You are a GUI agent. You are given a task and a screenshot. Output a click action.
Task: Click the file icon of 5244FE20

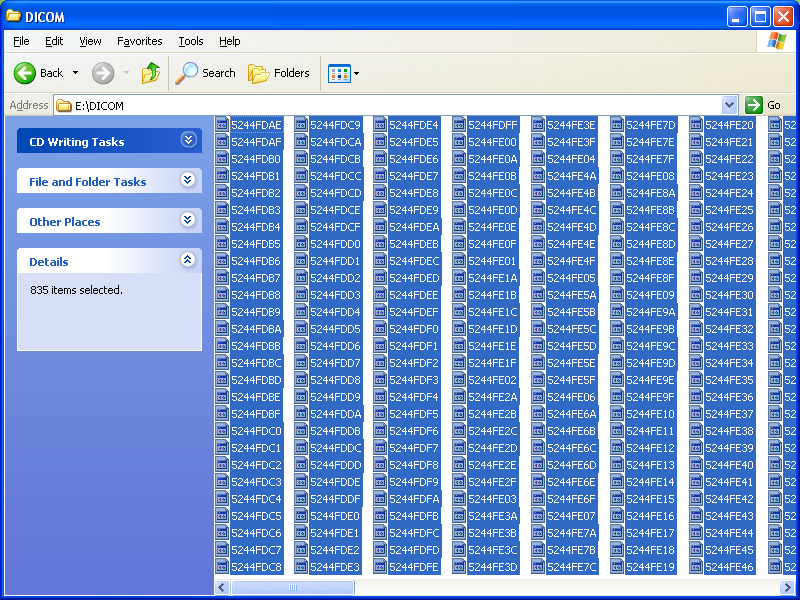pos(696,125)
